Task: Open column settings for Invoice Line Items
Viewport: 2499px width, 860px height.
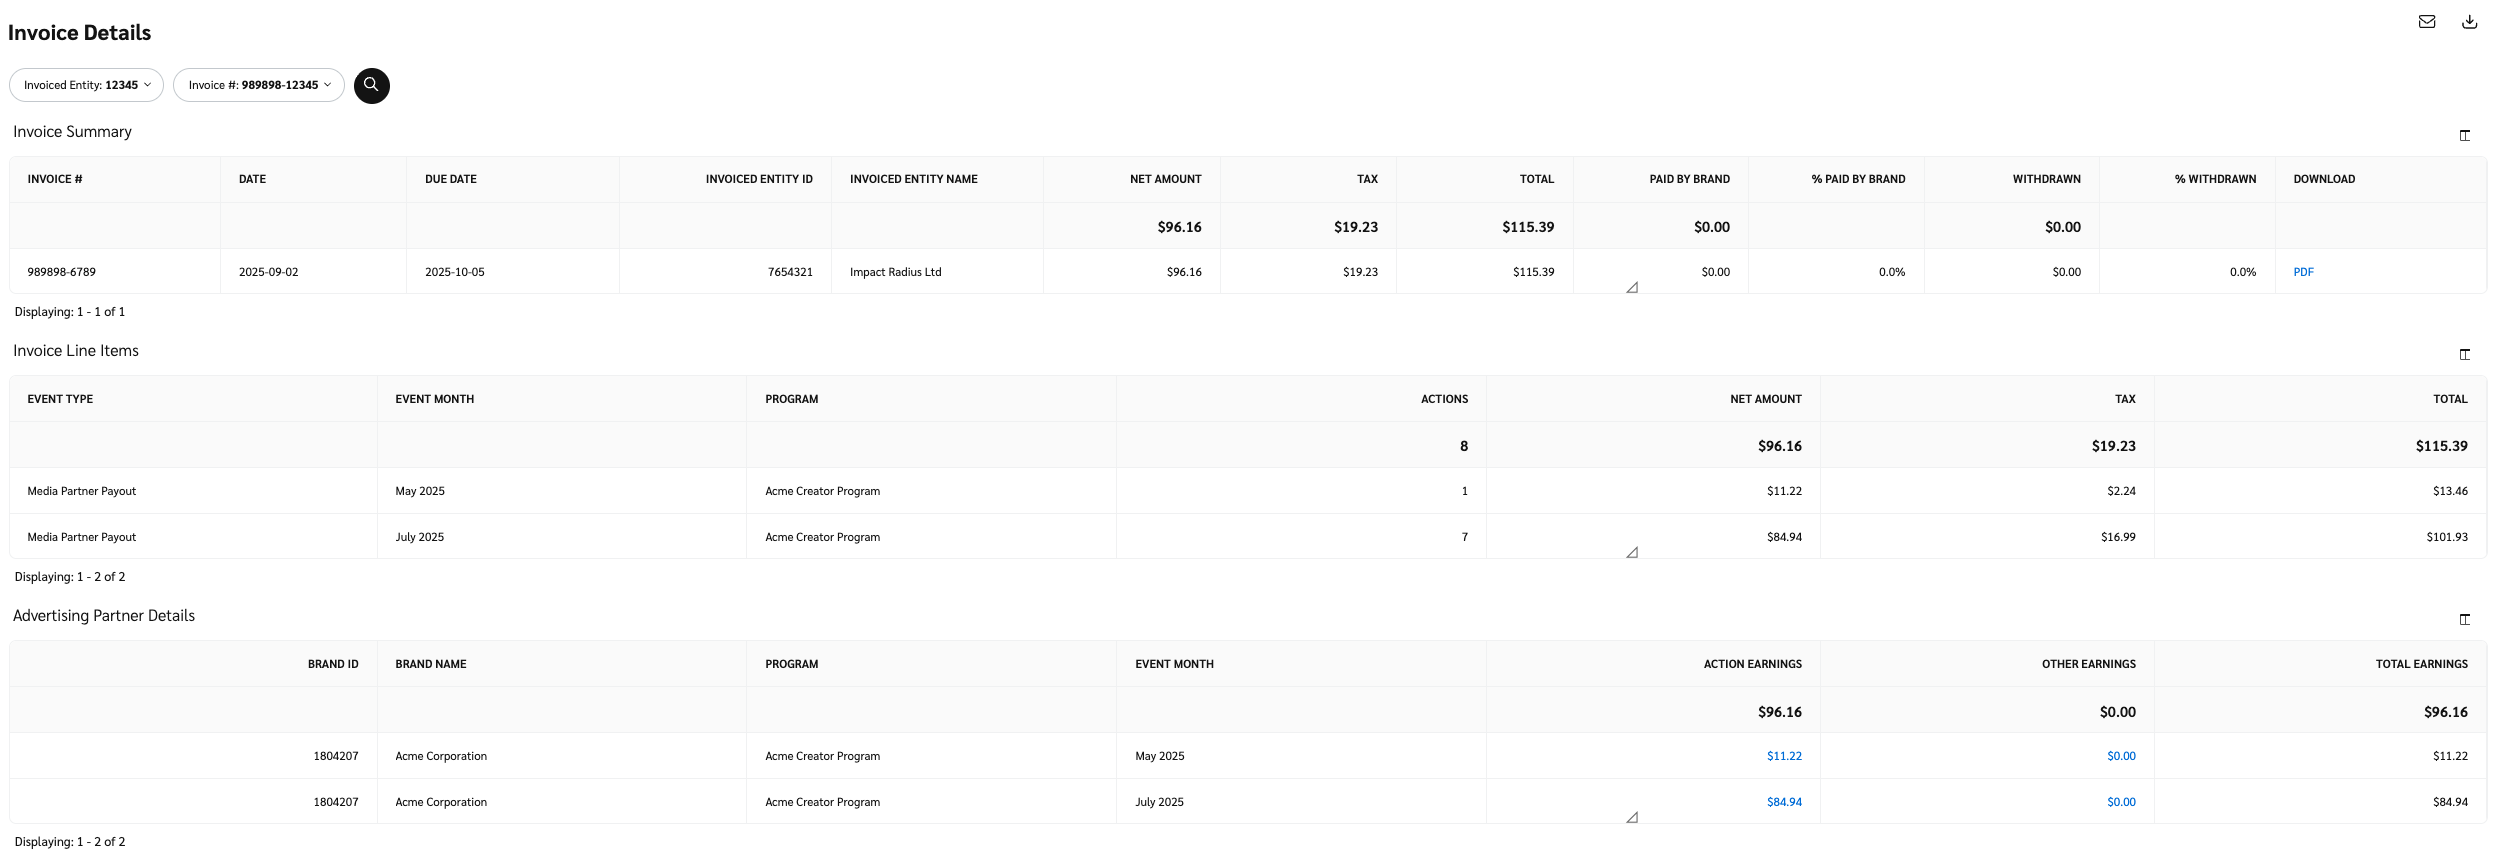Action: point(2464,354)
